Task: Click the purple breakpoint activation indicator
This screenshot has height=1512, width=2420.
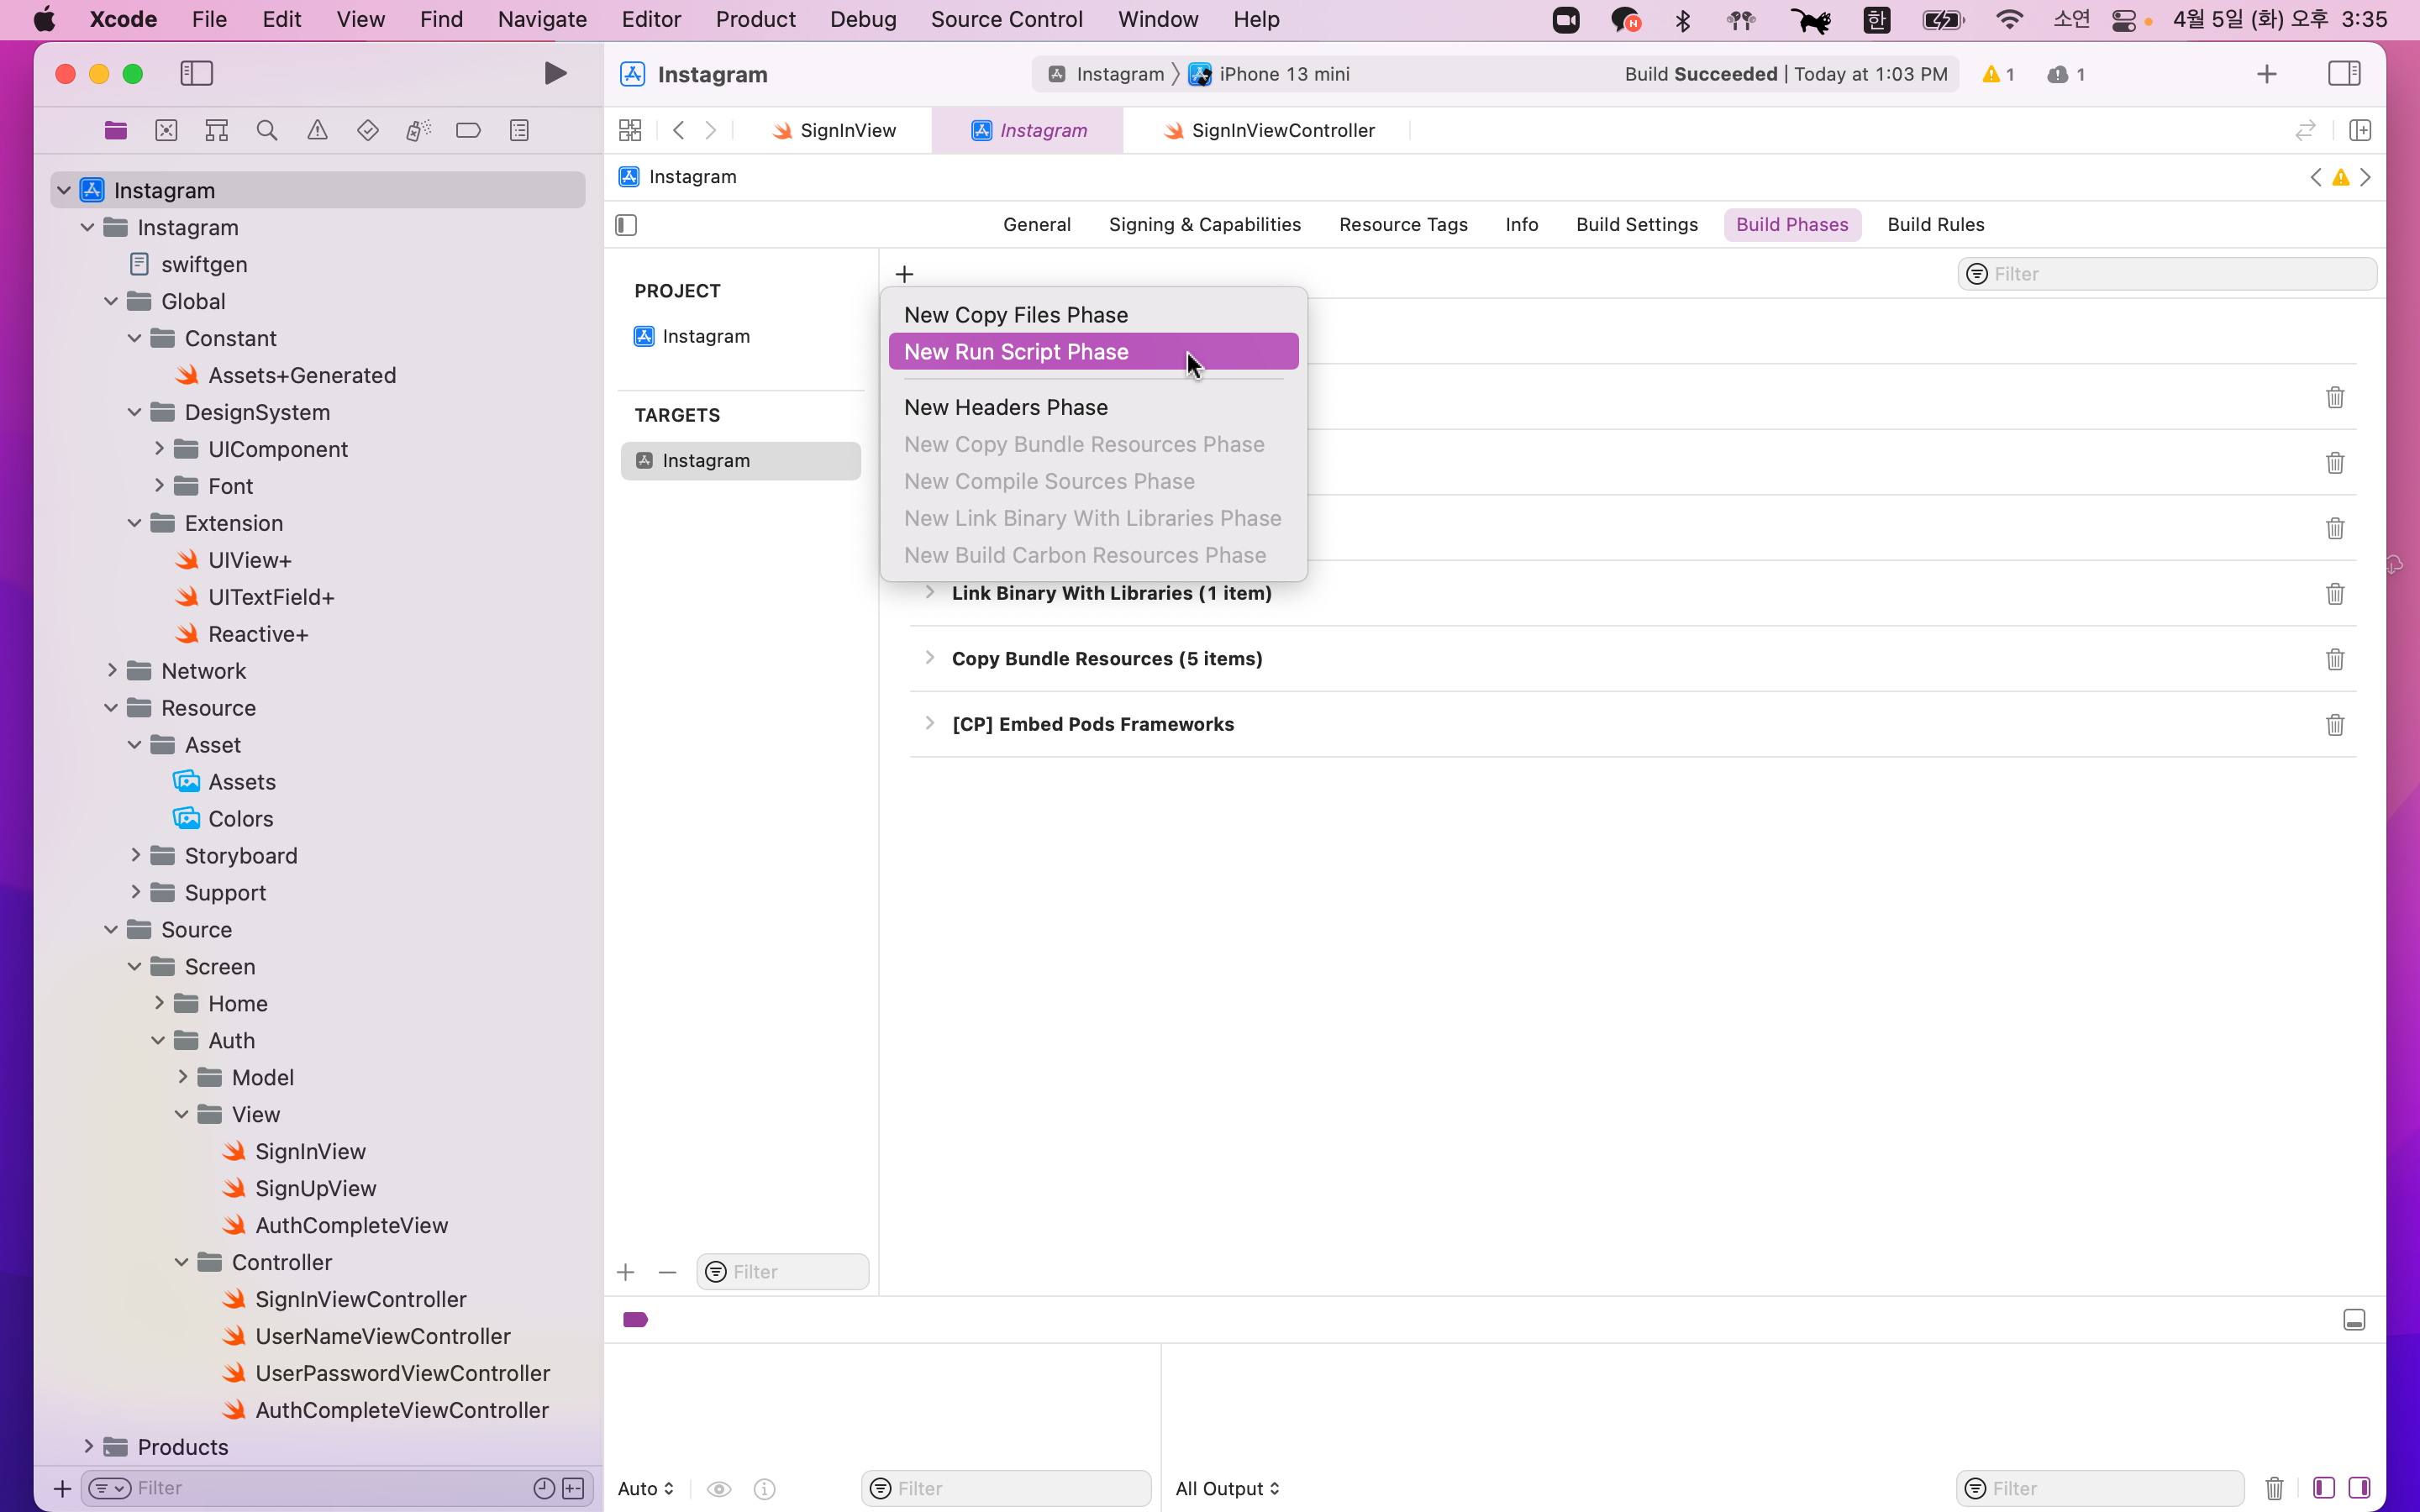Action: (x=635, y=1320)
